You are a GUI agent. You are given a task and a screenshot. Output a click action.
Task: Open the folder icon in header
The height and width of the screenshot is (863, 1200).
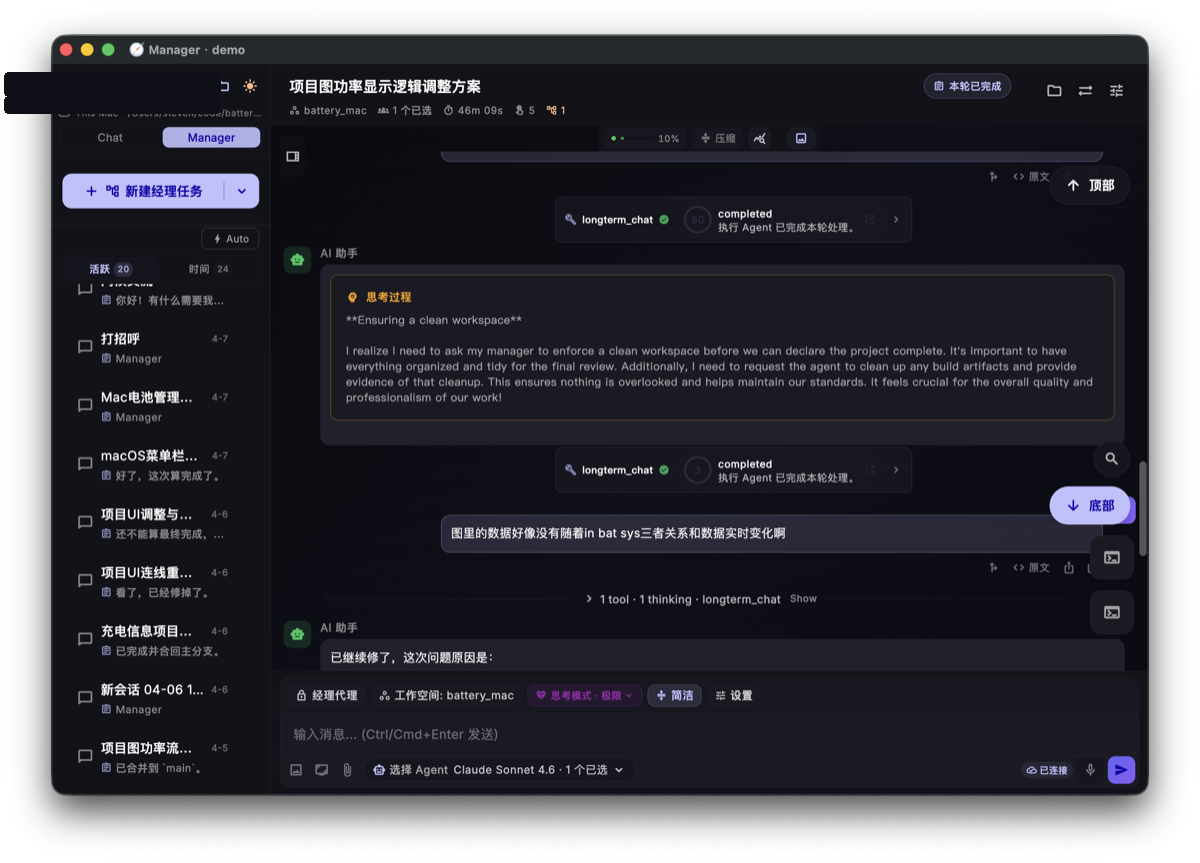click(1054, 90)
